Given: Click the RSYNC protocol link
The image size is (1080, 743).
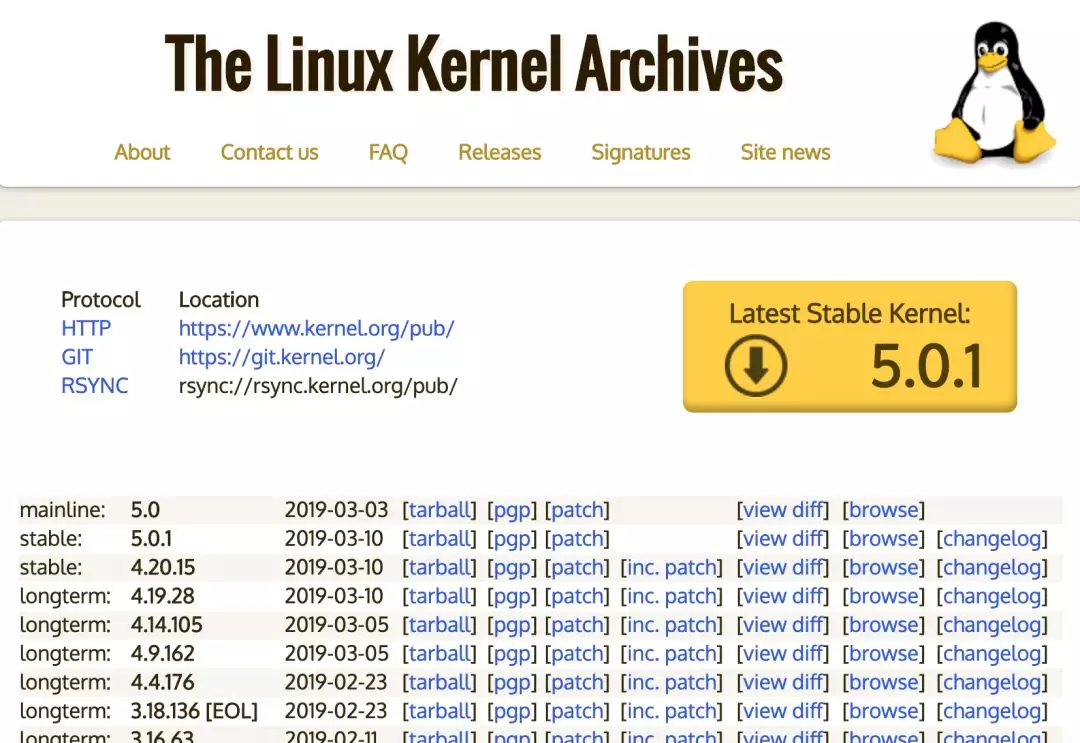Looking at the screenshot, I should click(94, 386).
